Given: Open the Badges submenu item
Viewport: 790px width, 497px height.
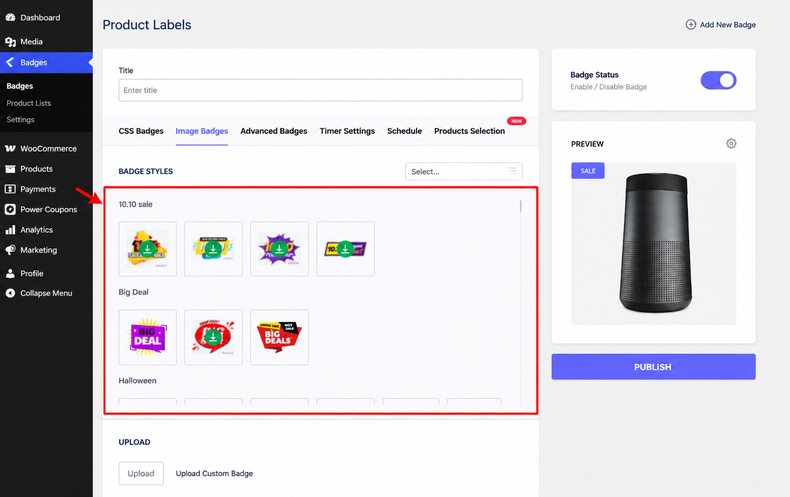Looking at the screenshot, I should [20, 86].
